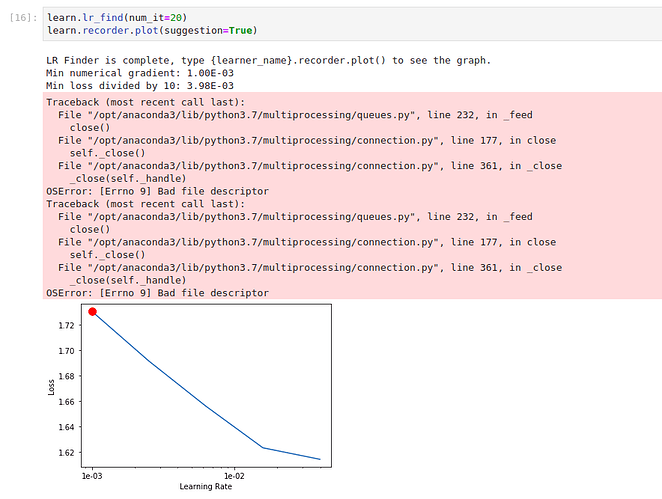The width and height of the screenshot is (662, 499).
Task: Place cursor in the learn.lr_find code line
Action: click(x=117, y=17)
